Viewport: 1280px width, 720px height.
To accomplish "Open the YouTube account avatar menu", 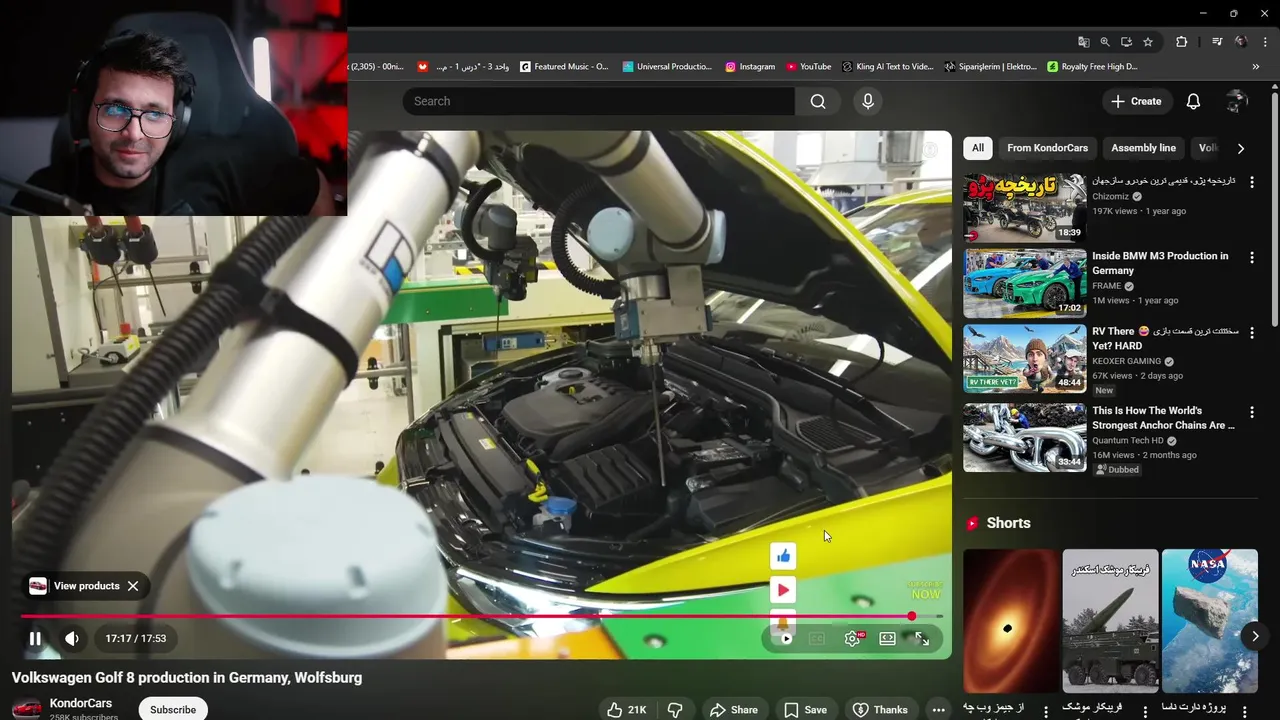I will pyautogui.click(x=1237, y=101).
